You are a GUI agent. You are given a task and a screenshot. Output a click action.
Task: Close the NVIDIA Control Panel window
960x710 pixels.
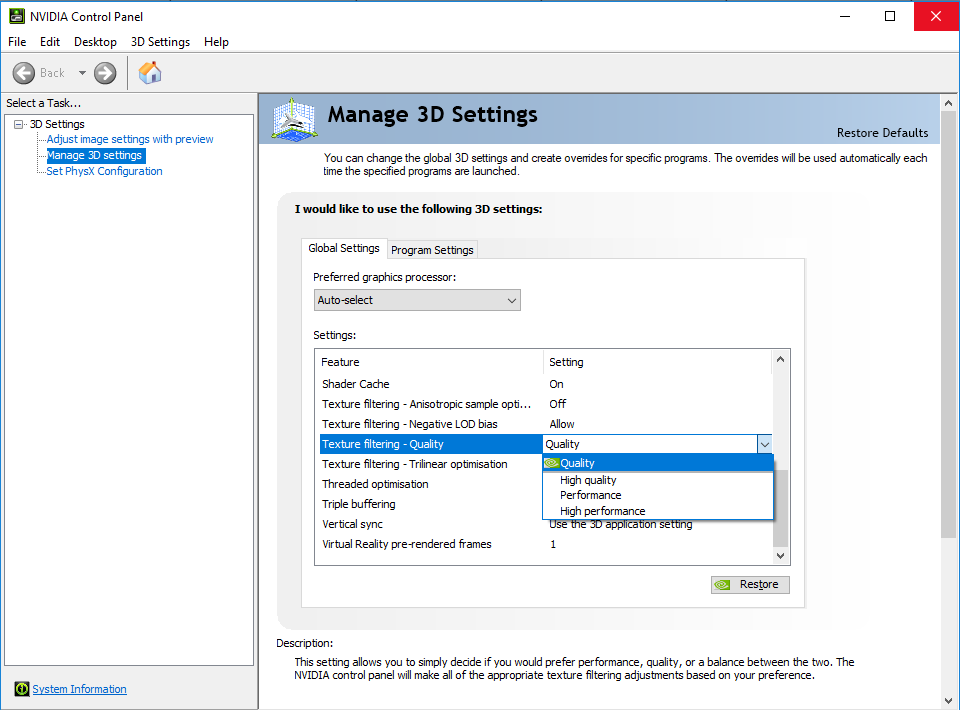click(936, 17)
